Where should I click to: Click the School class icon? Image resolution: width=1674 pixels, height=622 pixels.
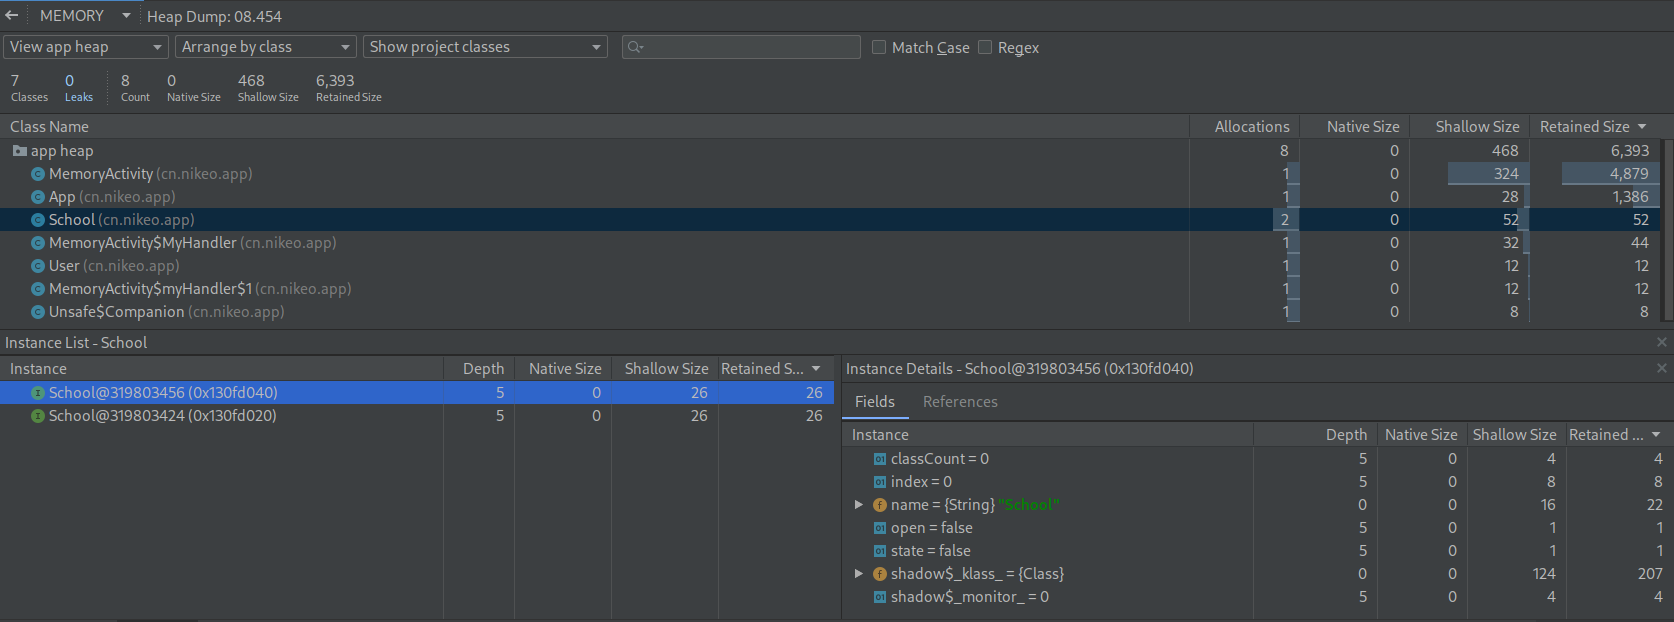38,220
